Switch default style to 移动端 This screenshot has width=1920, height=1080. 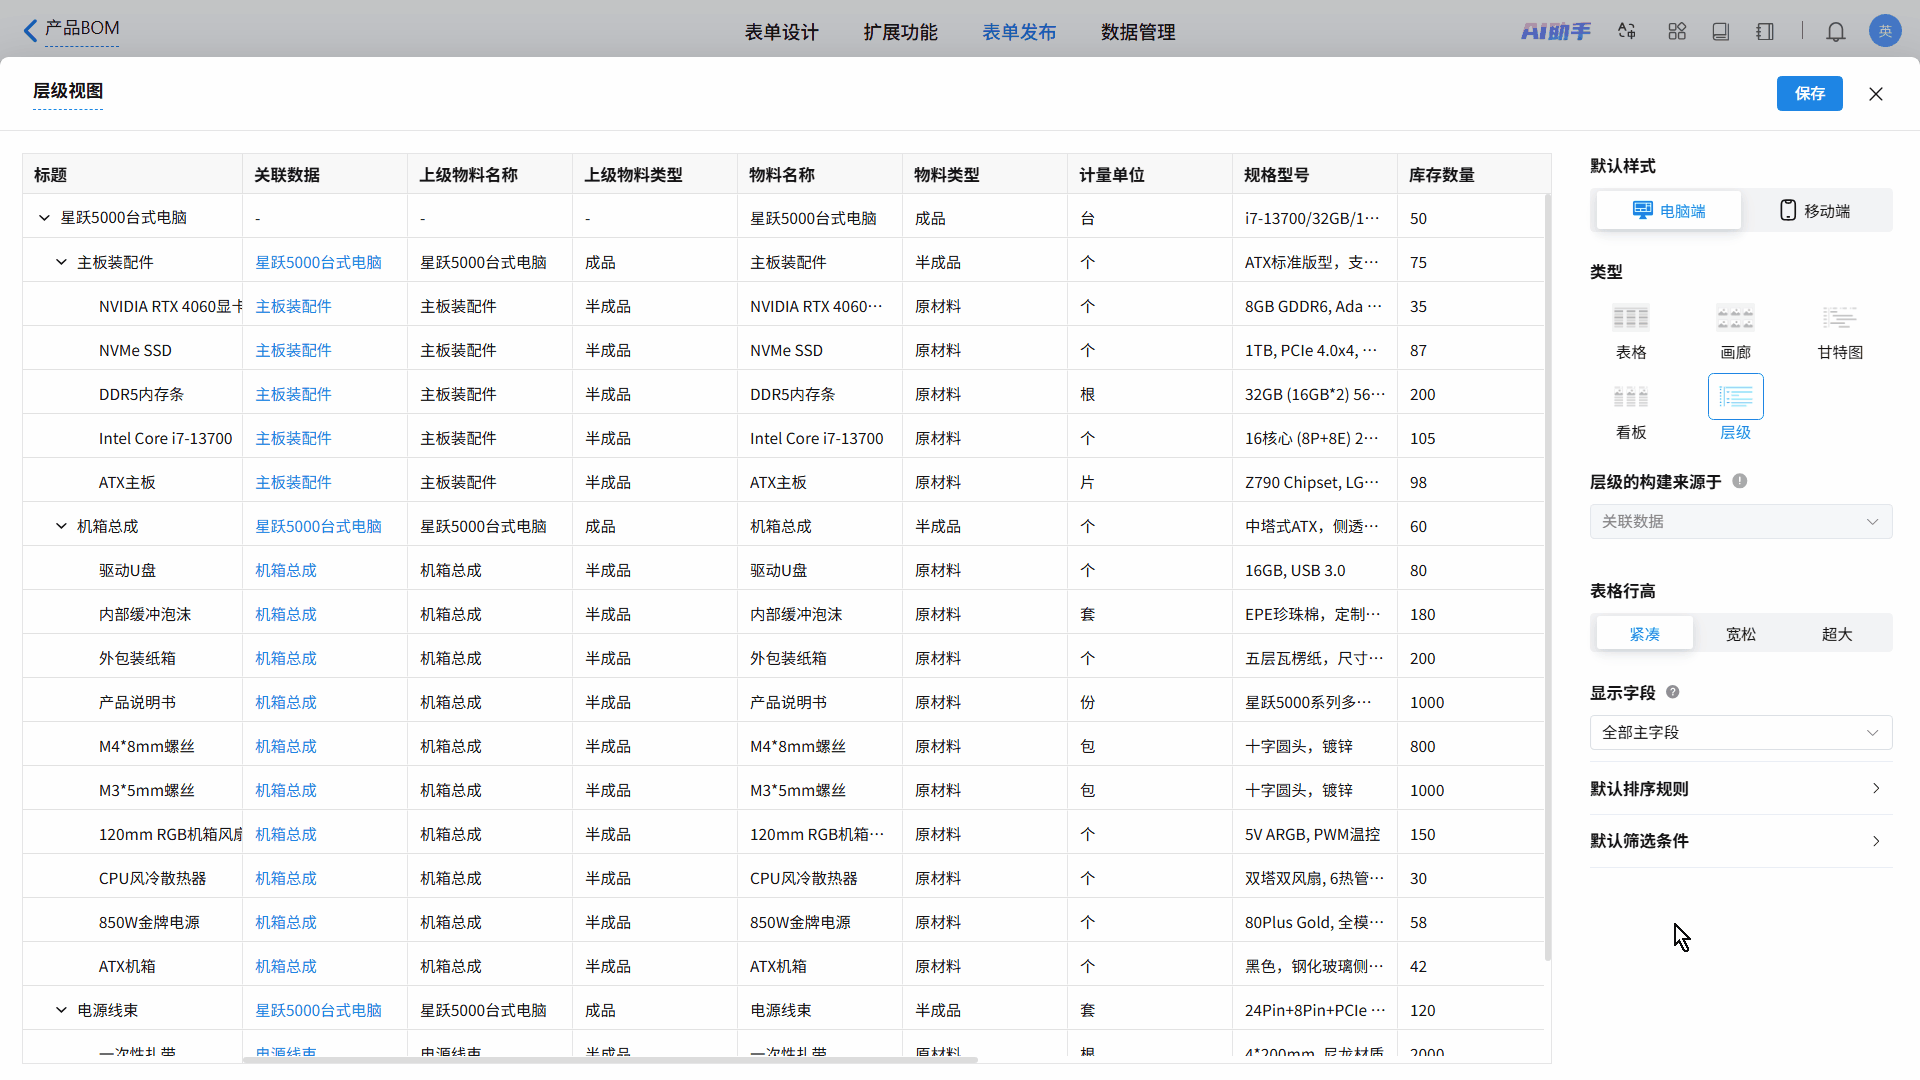tap(1815, 211)
